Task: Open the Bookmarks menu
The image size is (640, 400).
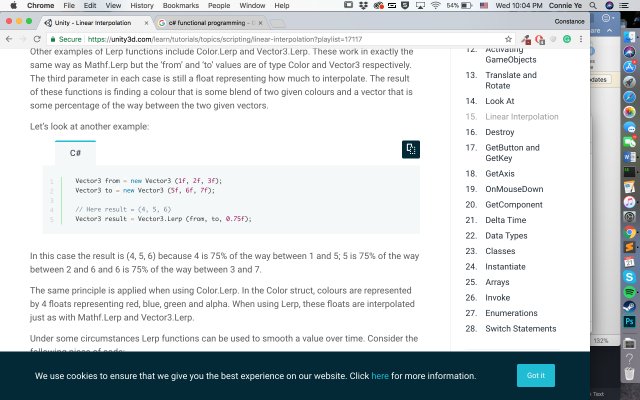Action: [180, 5]
